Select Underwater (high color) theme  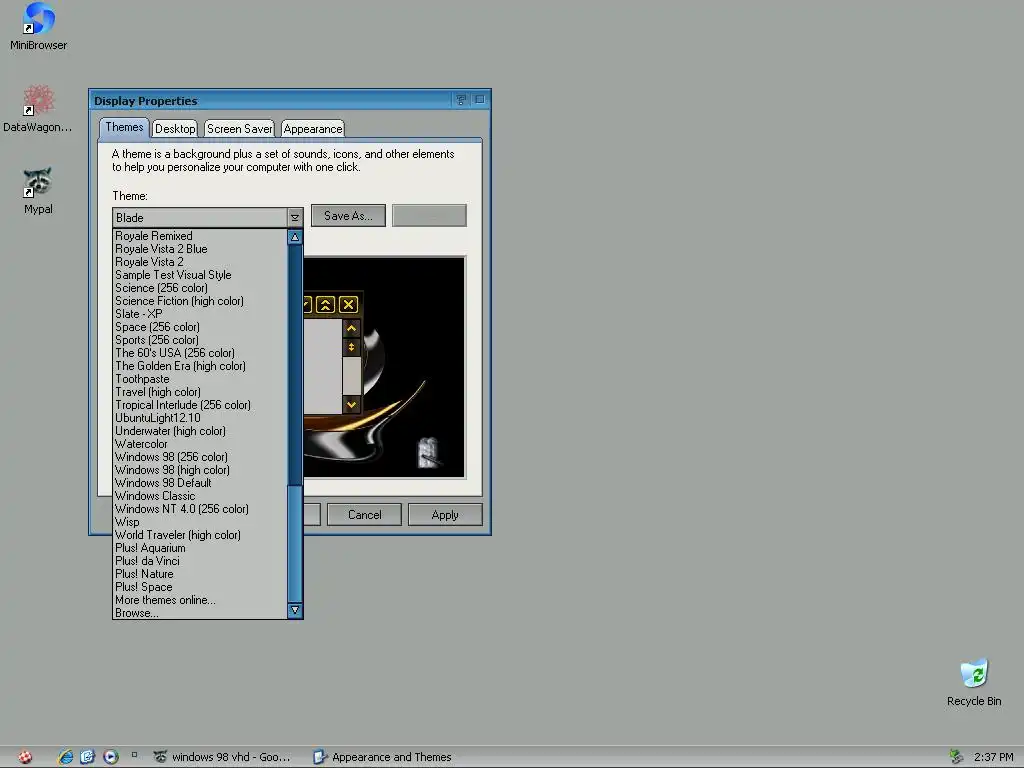tap(200, 431)
